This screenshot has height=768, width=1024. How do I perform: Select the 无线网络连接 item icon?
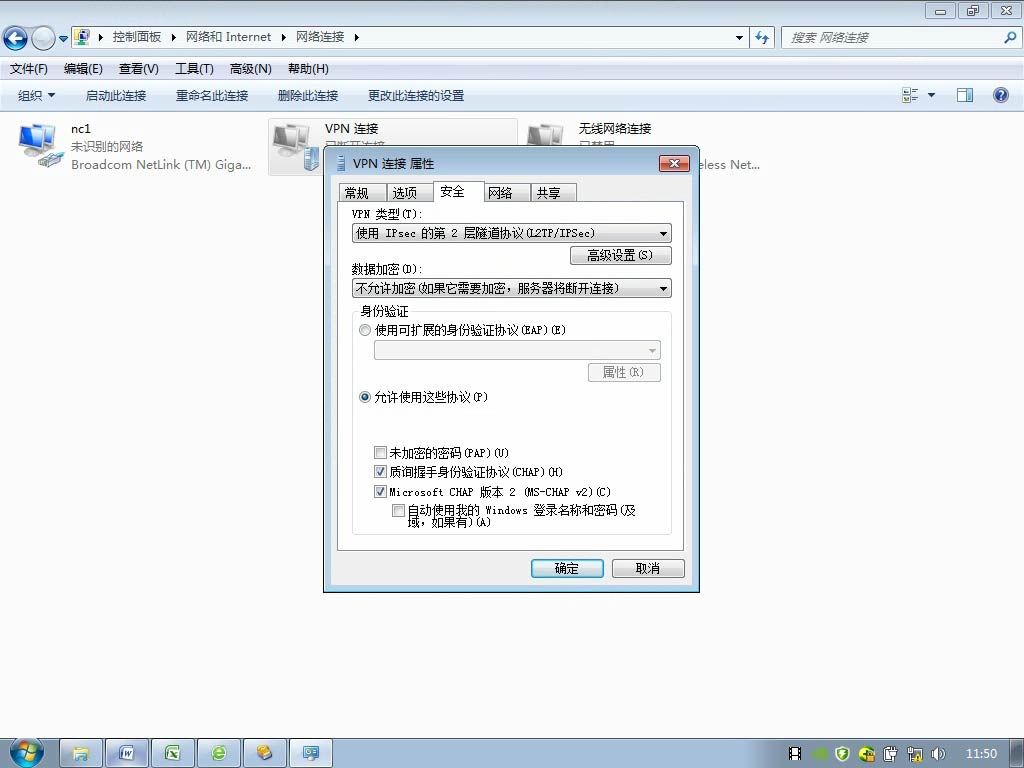coord(545,135)
